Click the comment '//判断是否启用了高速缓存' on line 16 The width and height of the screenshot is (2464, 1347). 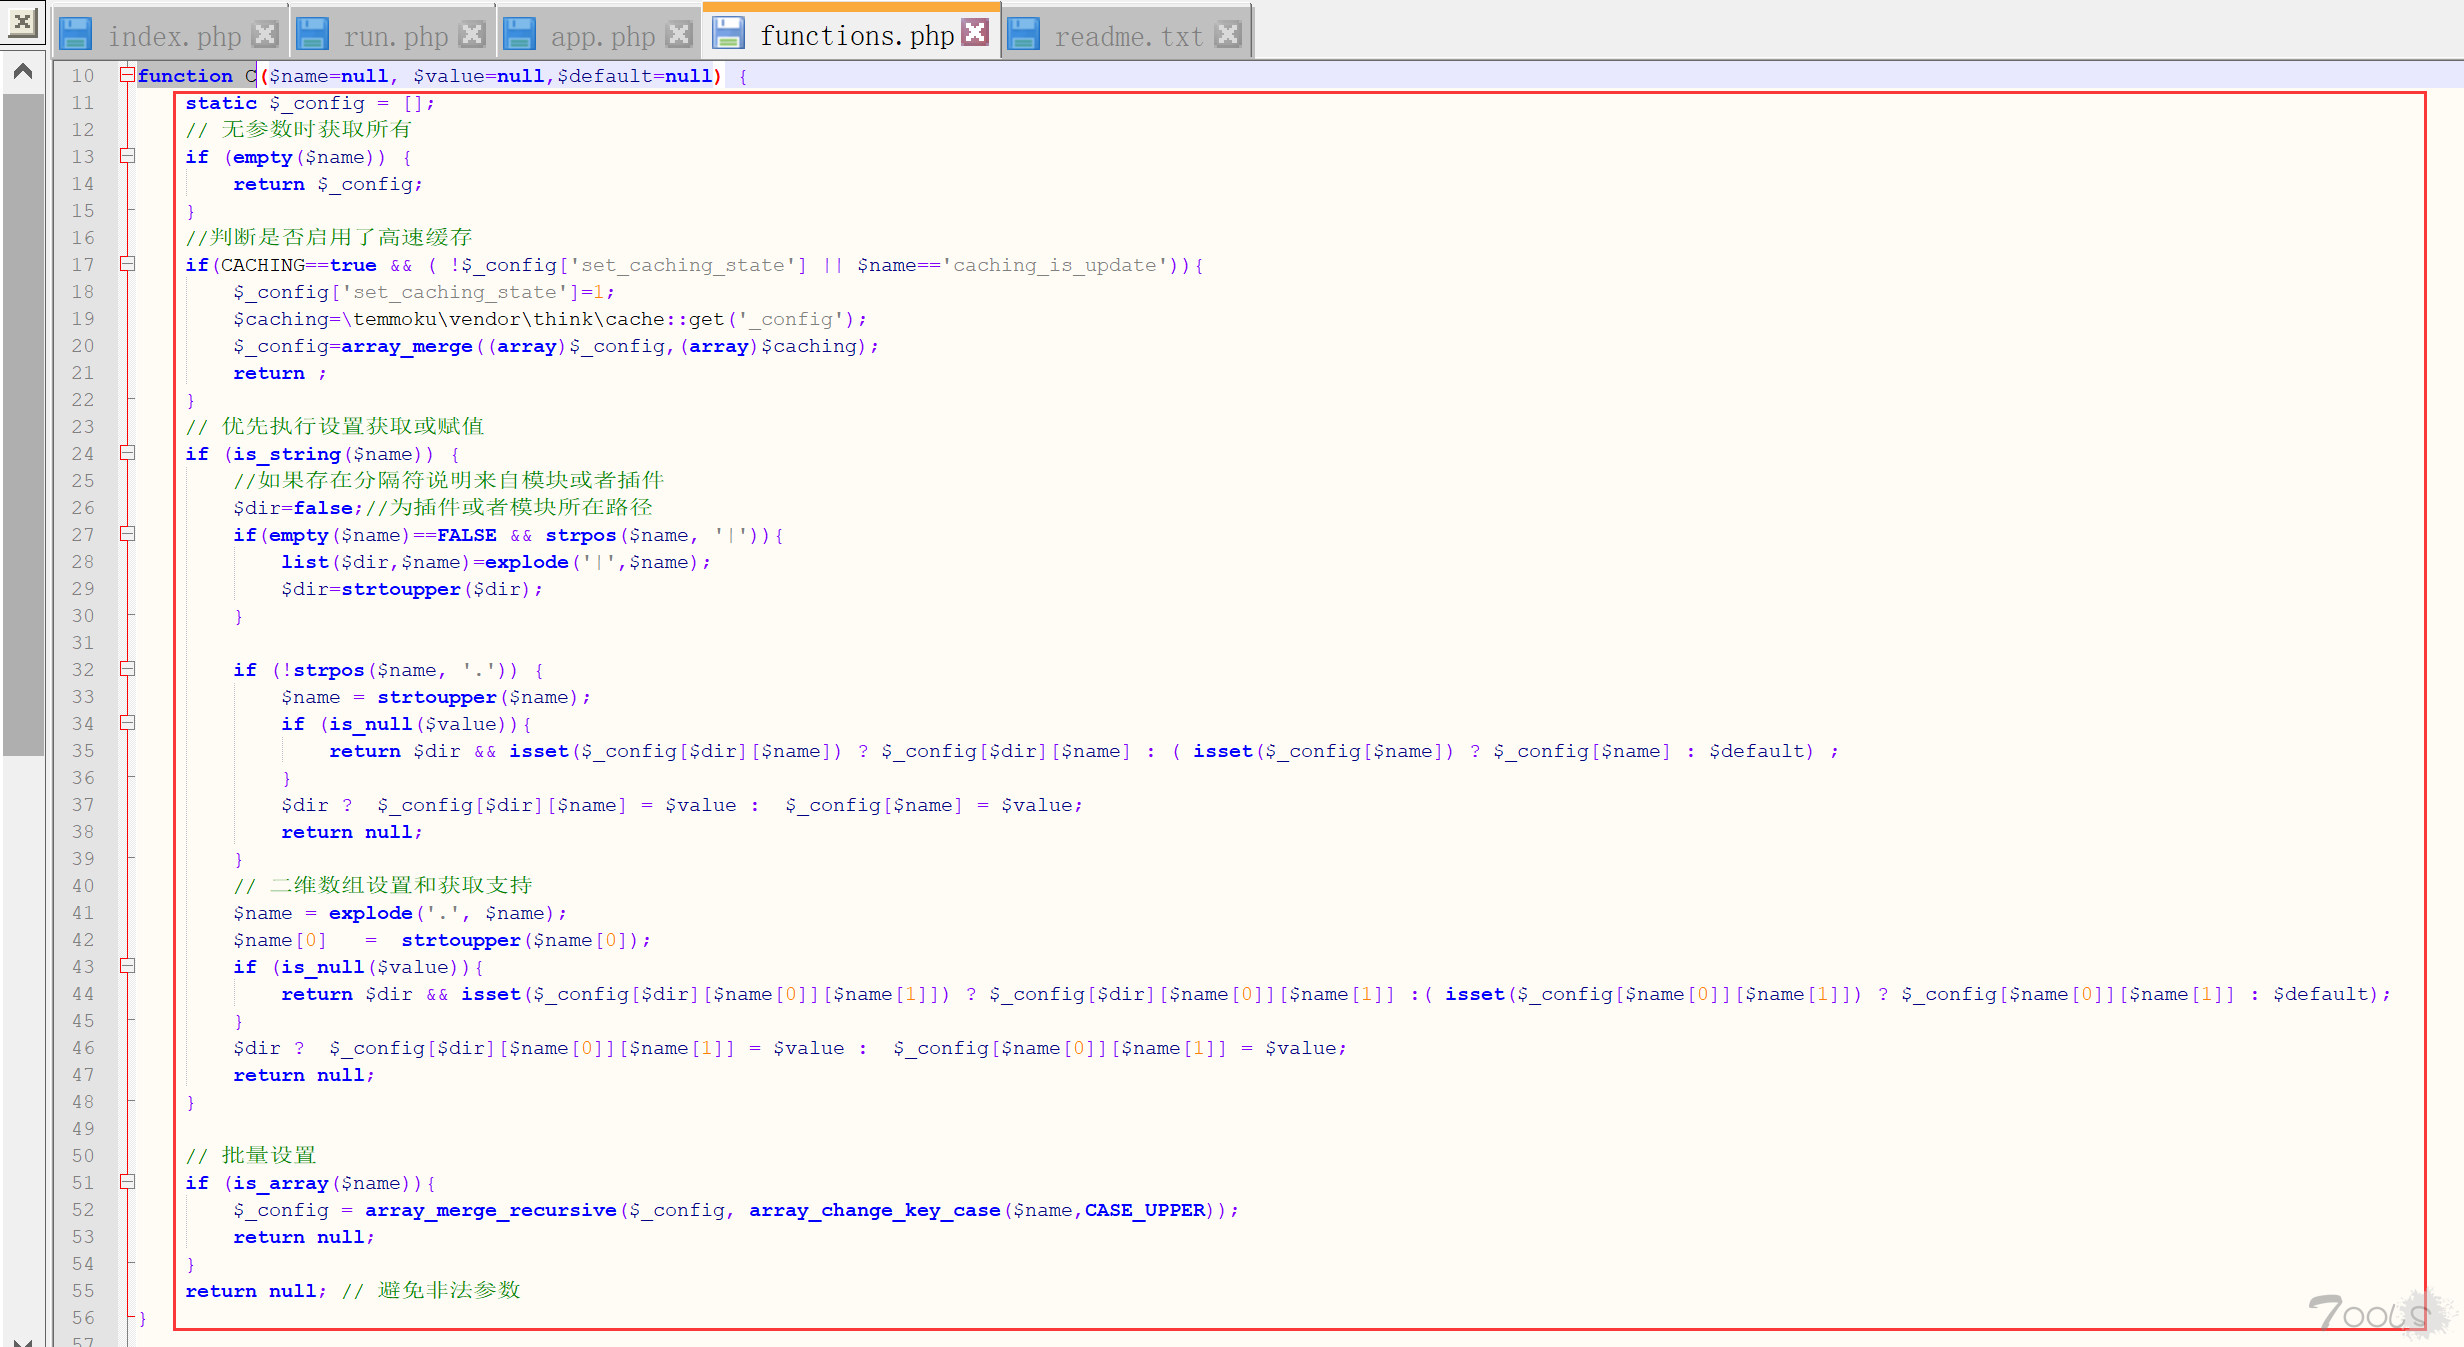pos(329,237)
